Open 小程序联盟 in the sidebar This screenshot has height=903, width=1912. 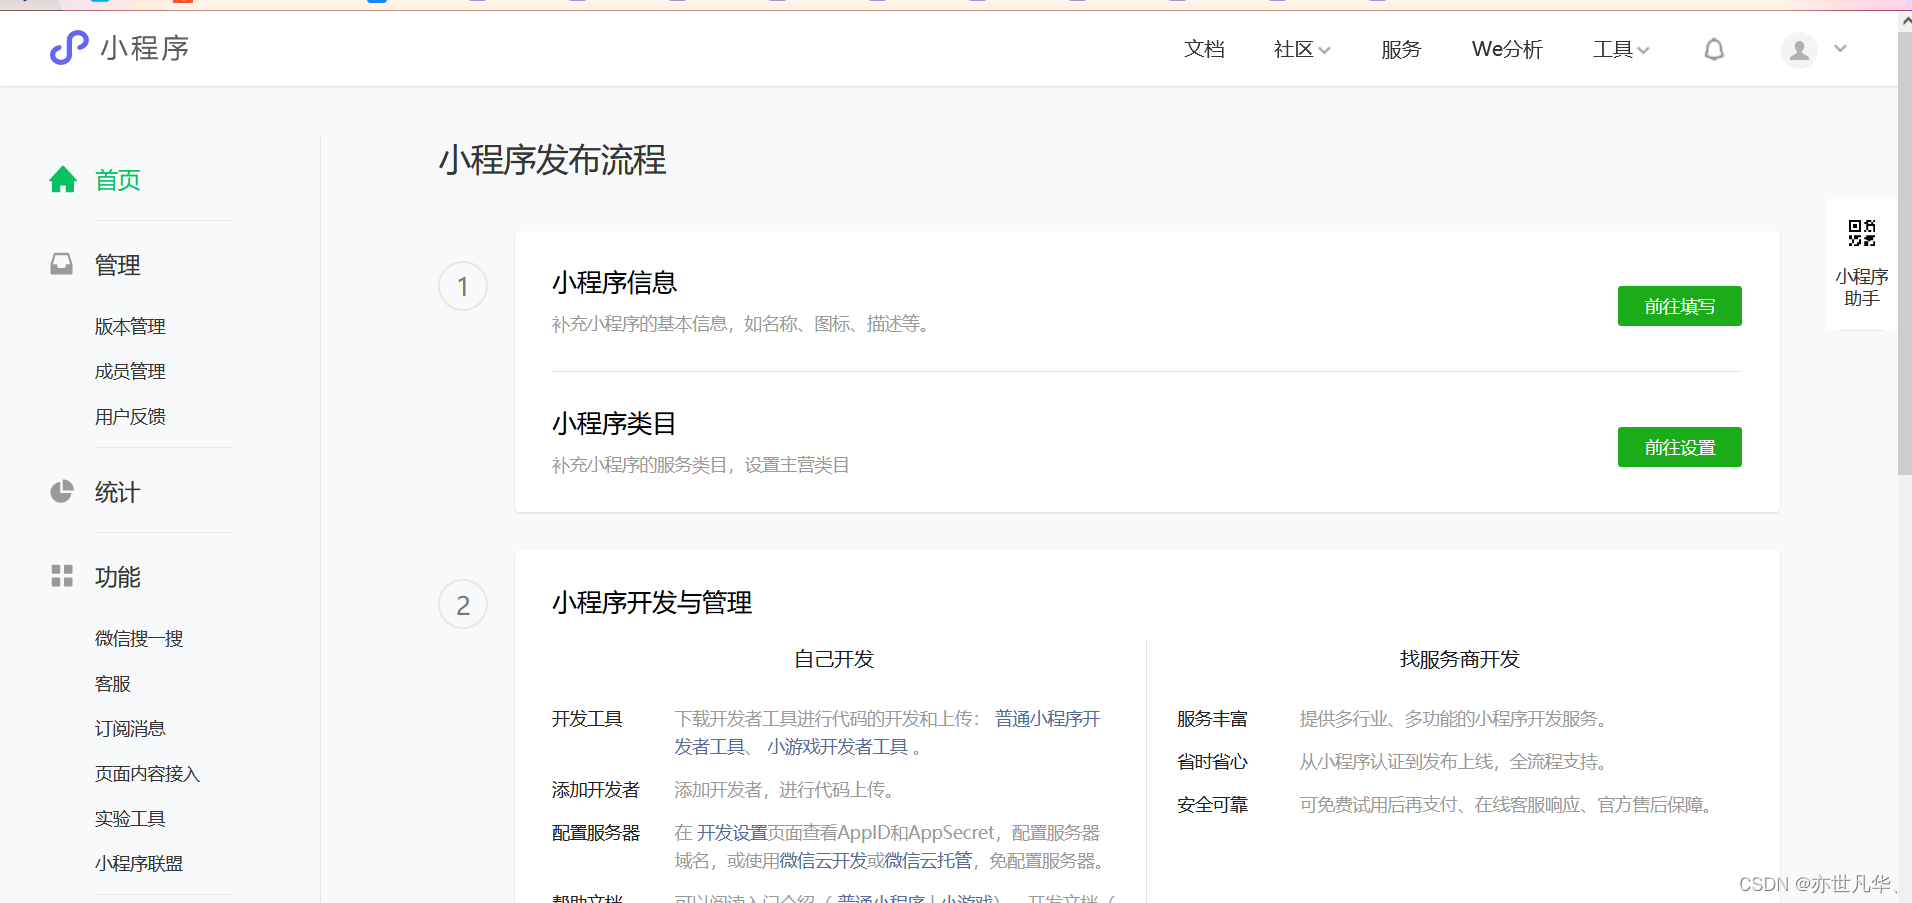139,863
